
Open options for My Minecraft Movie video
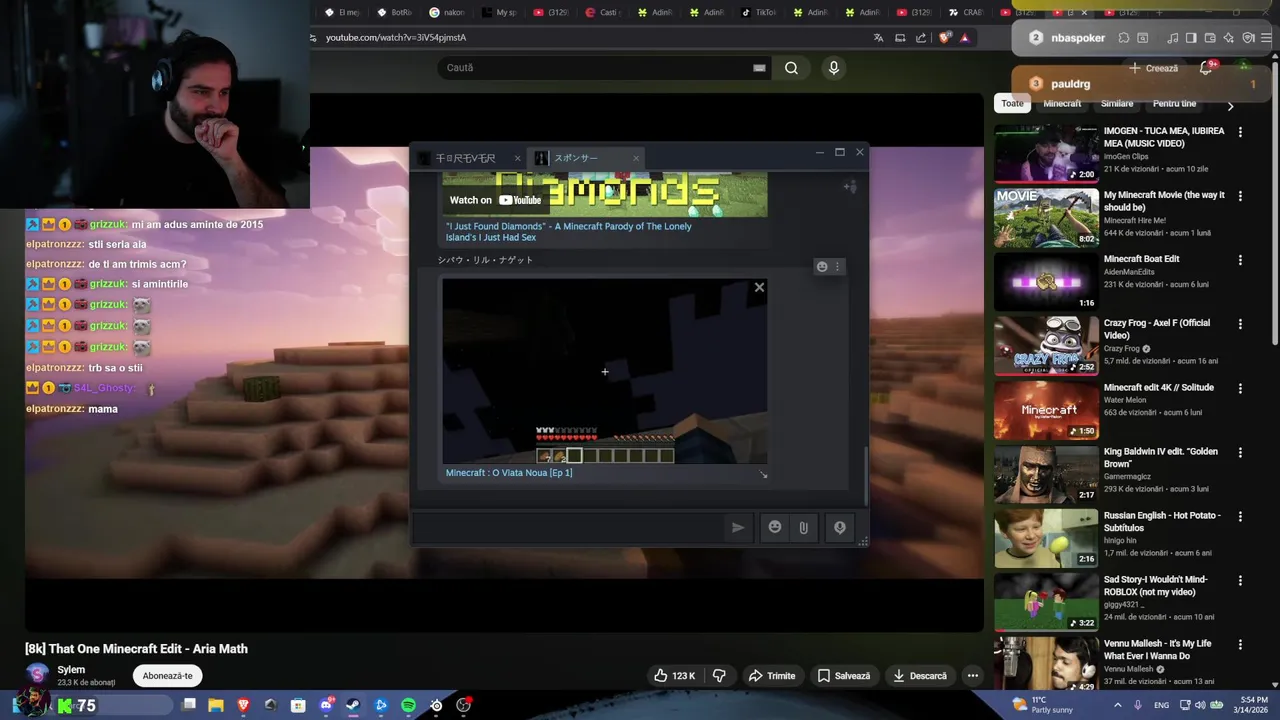coord(1240,196)
